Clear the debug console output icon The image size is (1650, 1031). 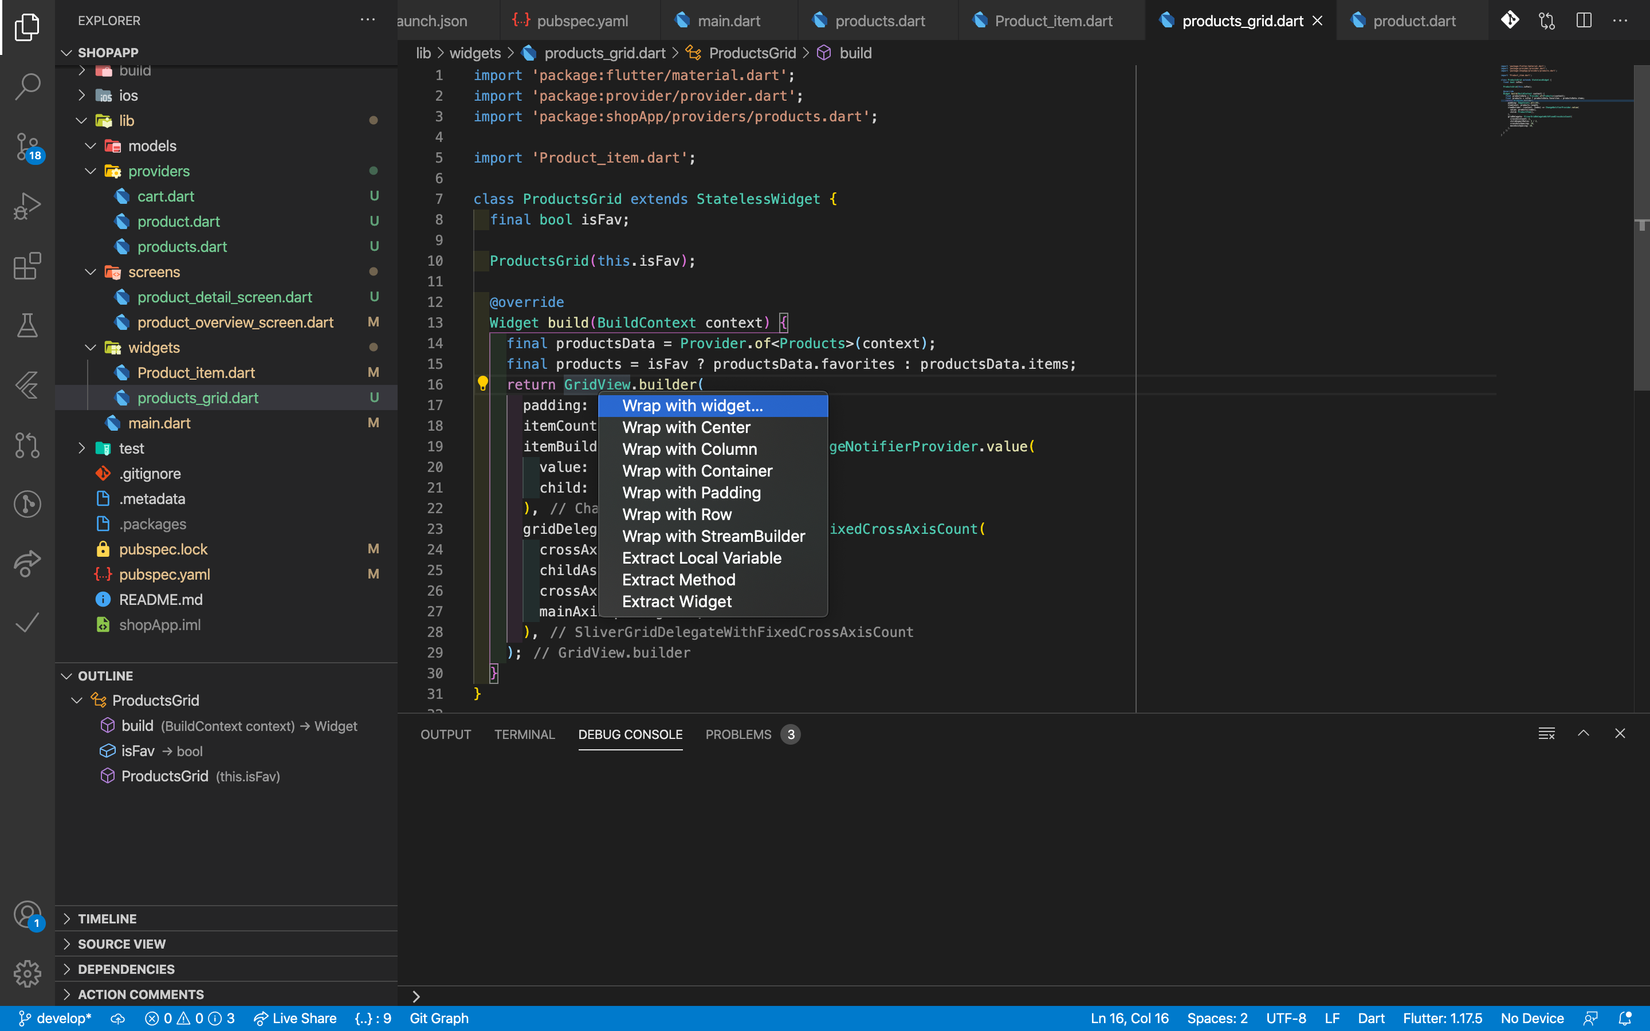1546,734
